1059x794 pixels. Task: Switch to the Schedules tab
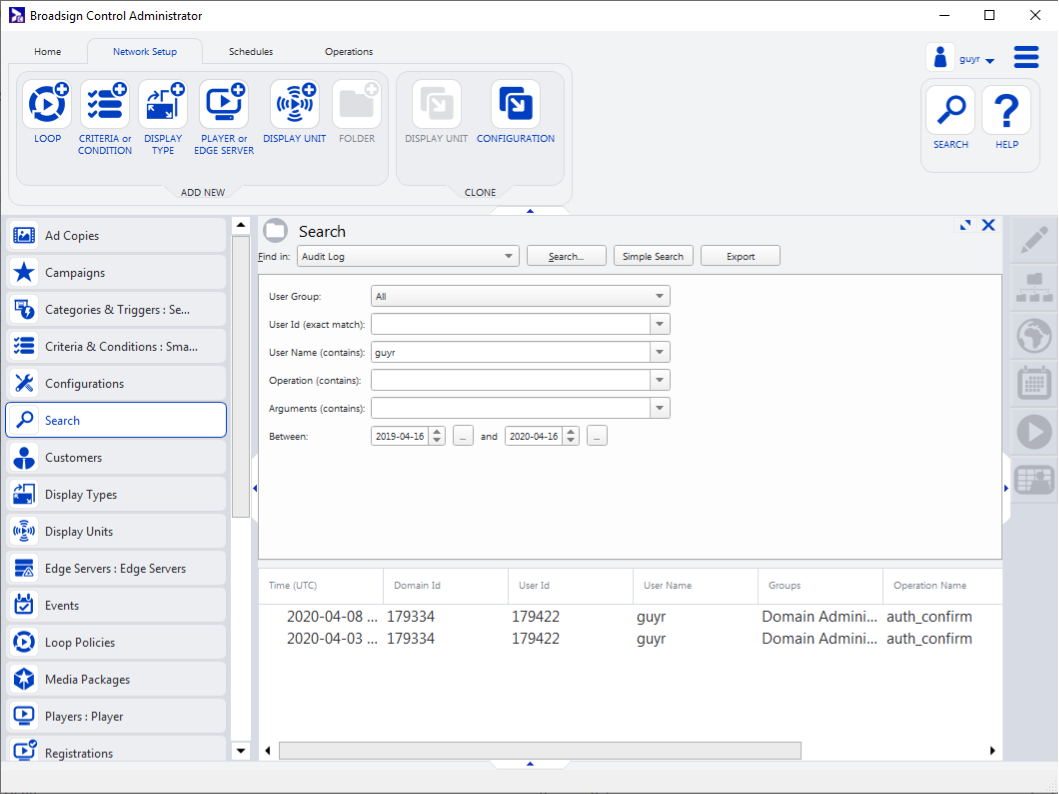pyautogui.click(x=250, y=52)
